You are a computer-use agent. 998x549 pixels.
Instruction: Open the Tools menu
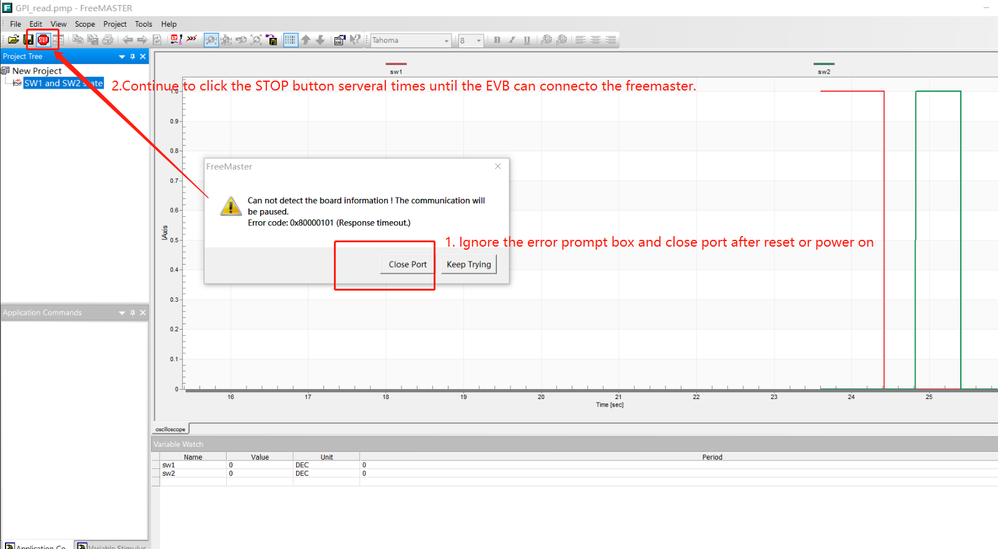(x=143, y=24)
